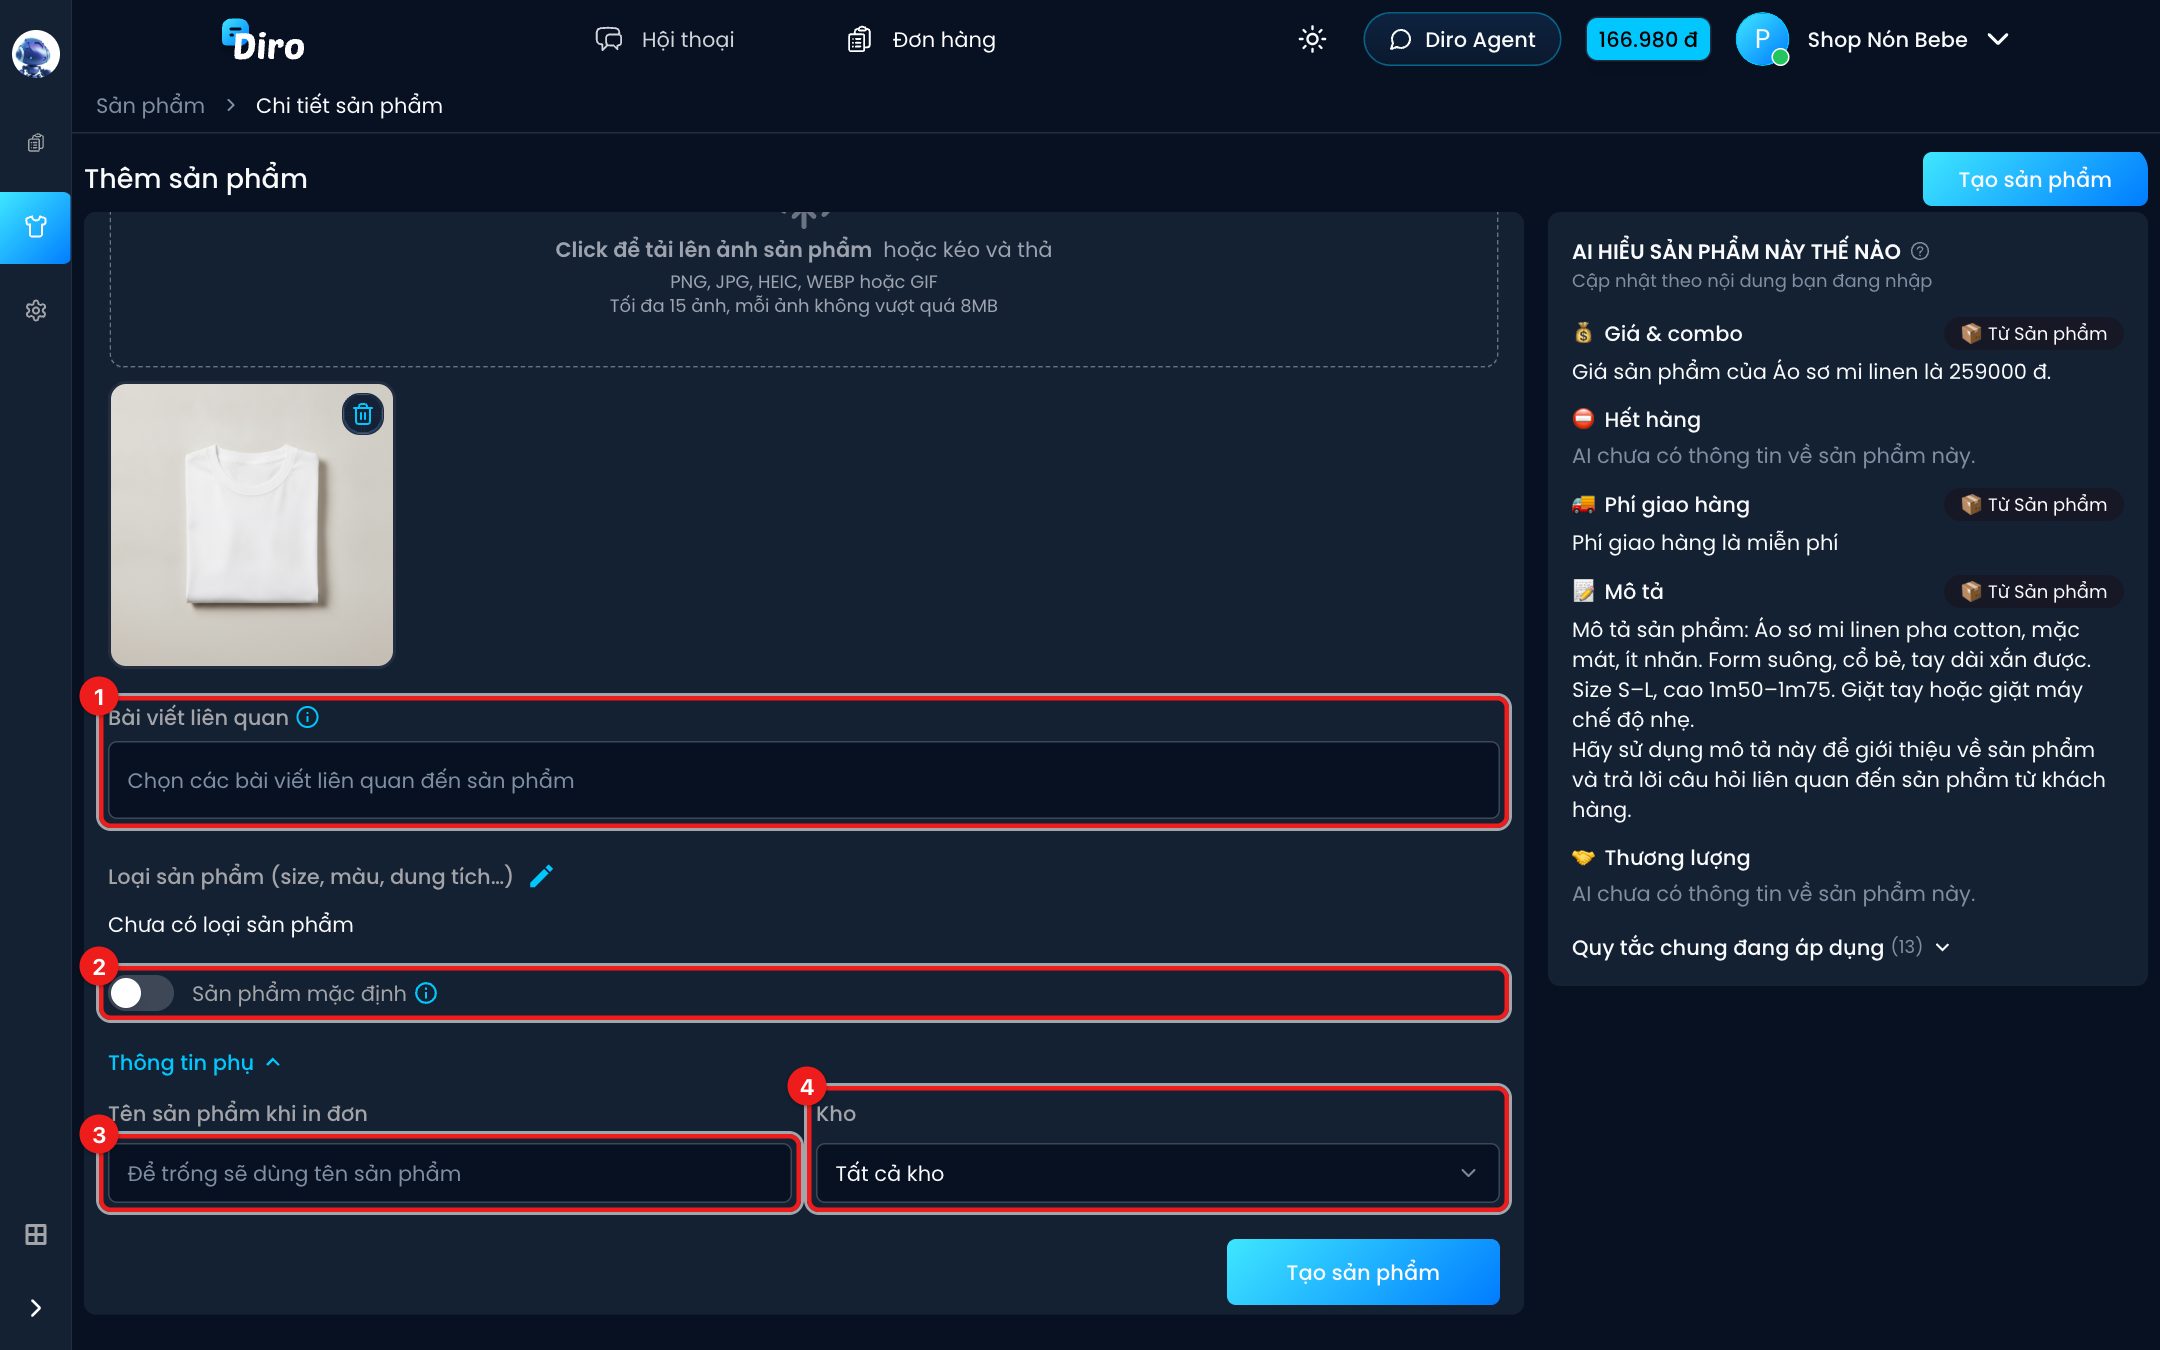Click help icon next to AI HIỂU SẢN PHẨM

tap(1920, 251)
